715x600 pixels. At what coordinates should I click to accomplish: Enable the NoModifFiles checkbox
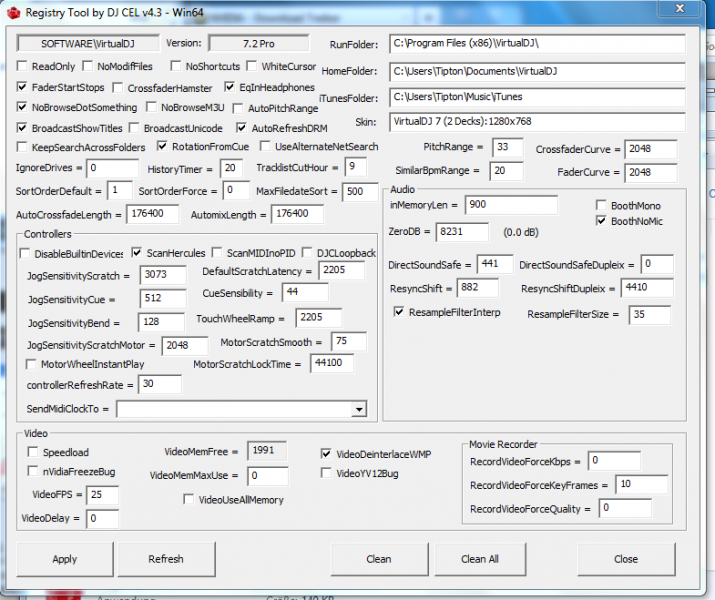[87, 66]
